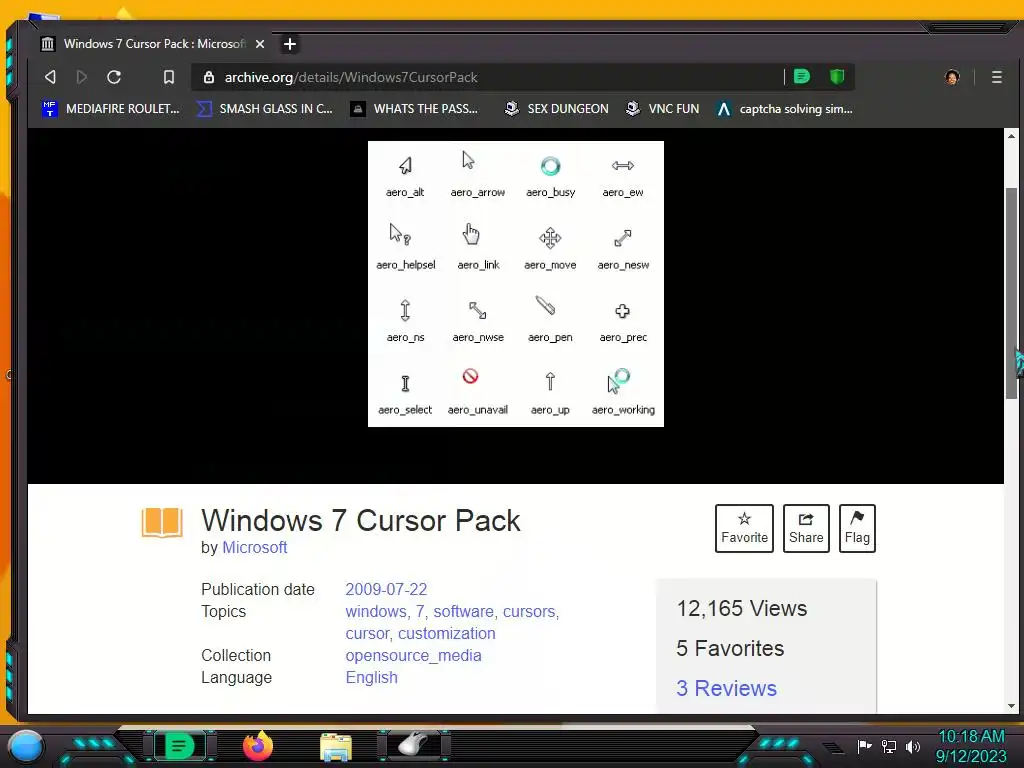Screen dimensions: 1024x768
Task: Launch Firefox from the taskbar
Action: pyautogui.click(x=257, y=746)
